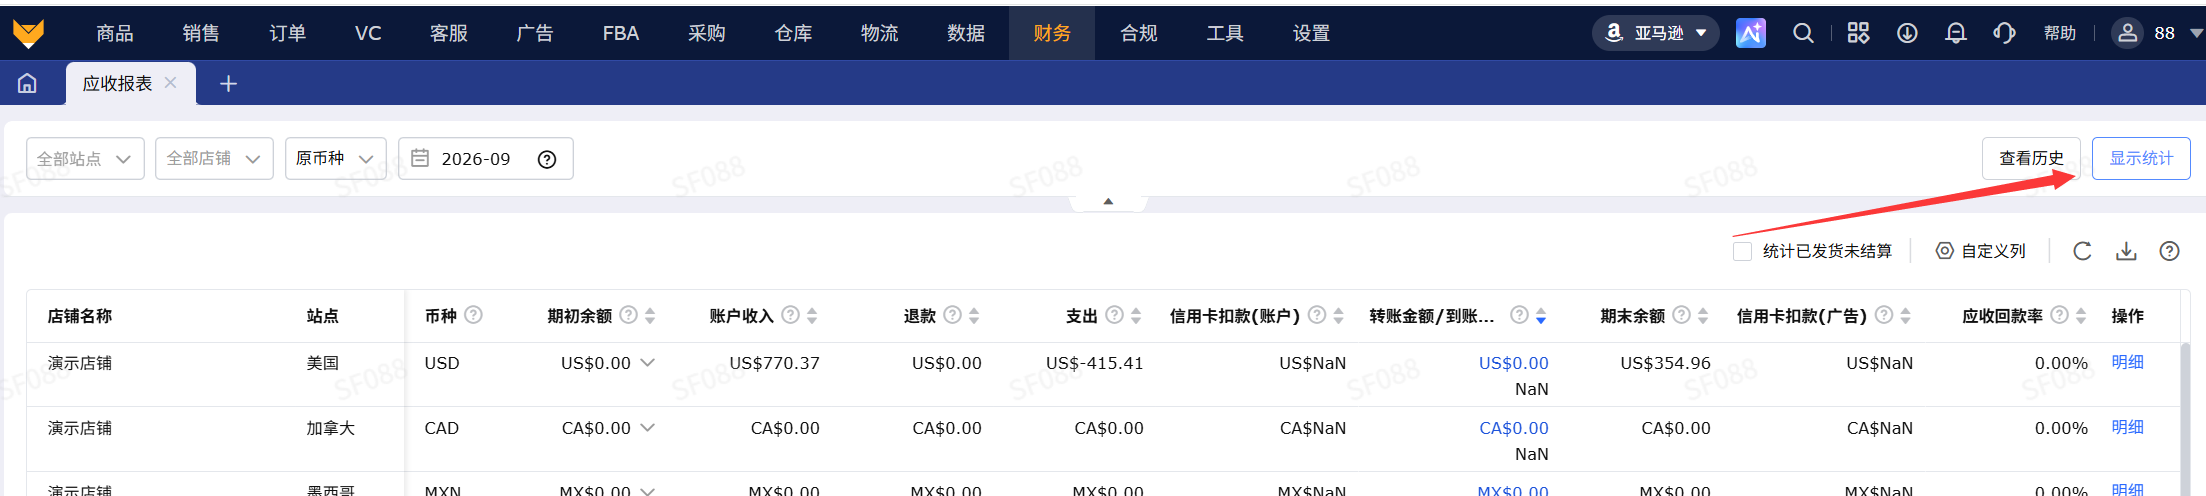2206x496 pixels.
Task: Refresh the report table
Action: pos(2082,251)
